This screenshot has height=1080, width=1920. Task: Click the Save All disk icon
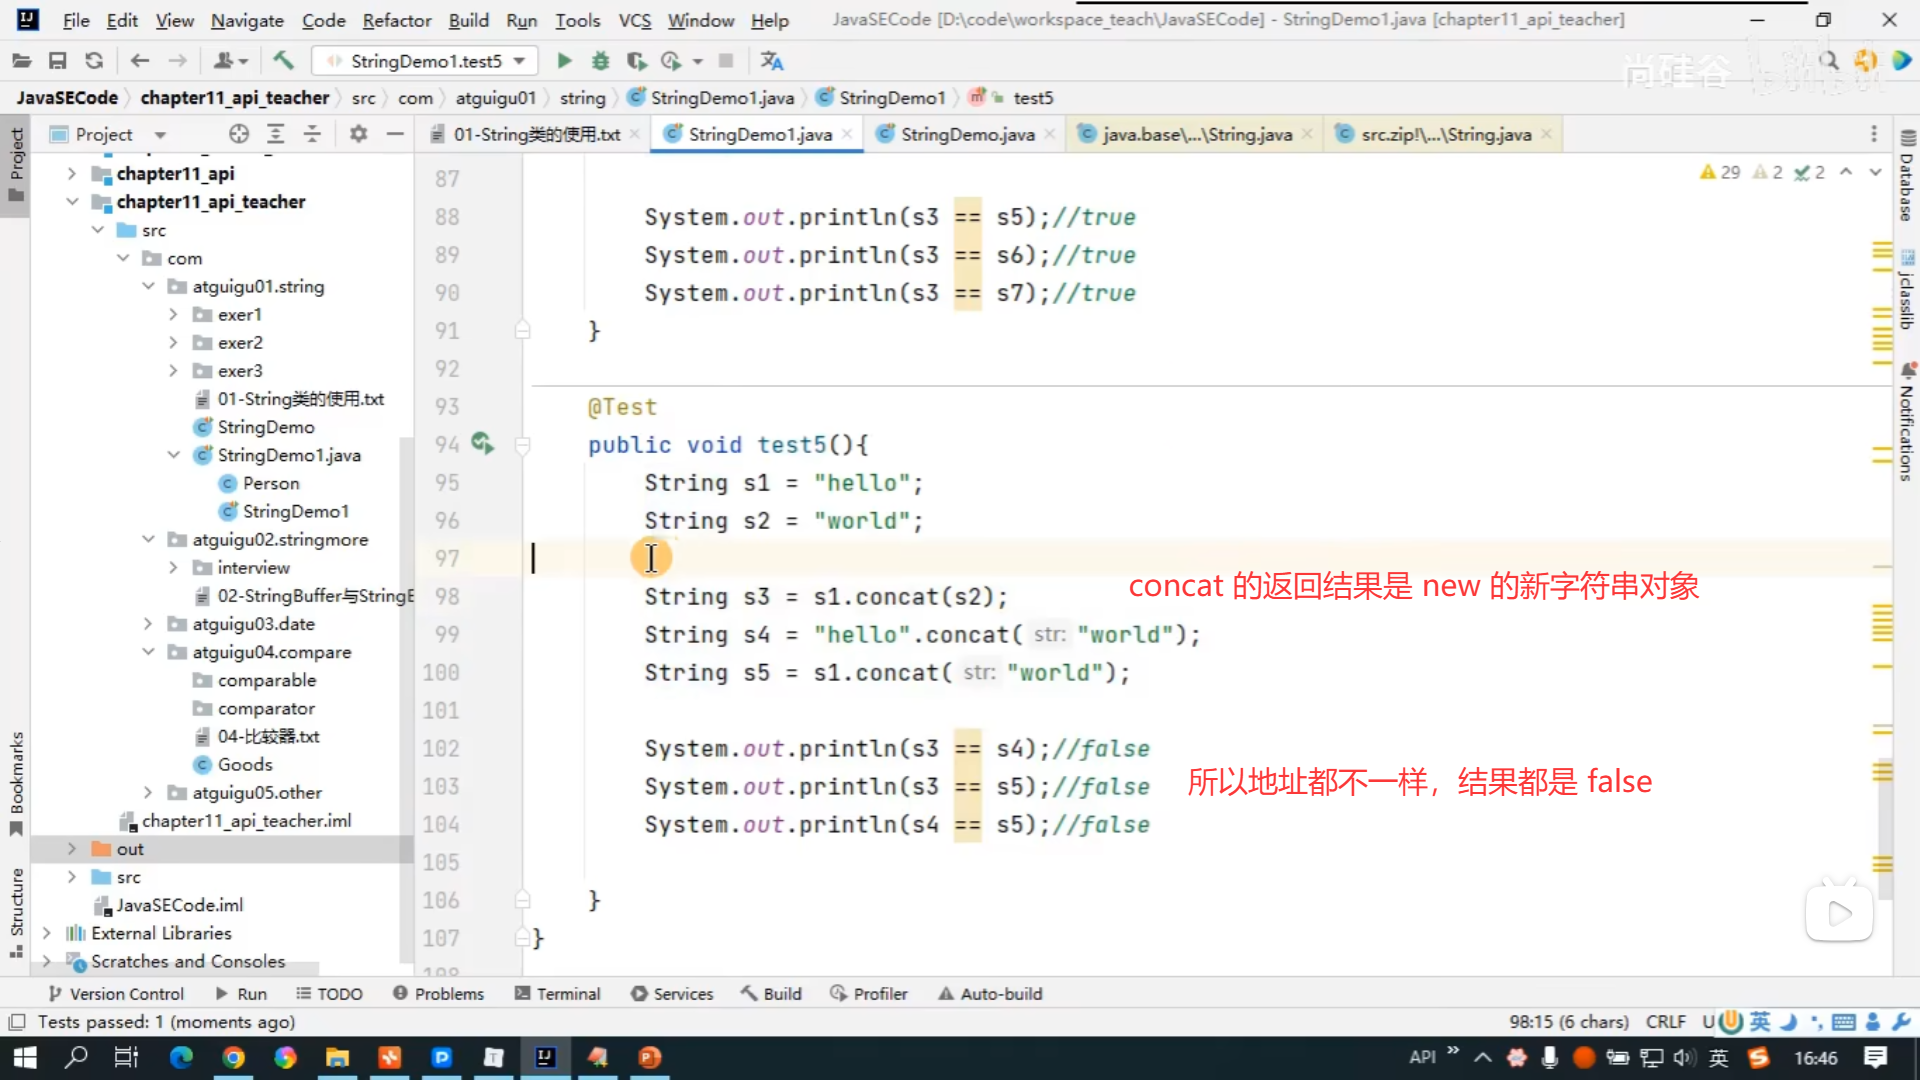tap(57, 61)
